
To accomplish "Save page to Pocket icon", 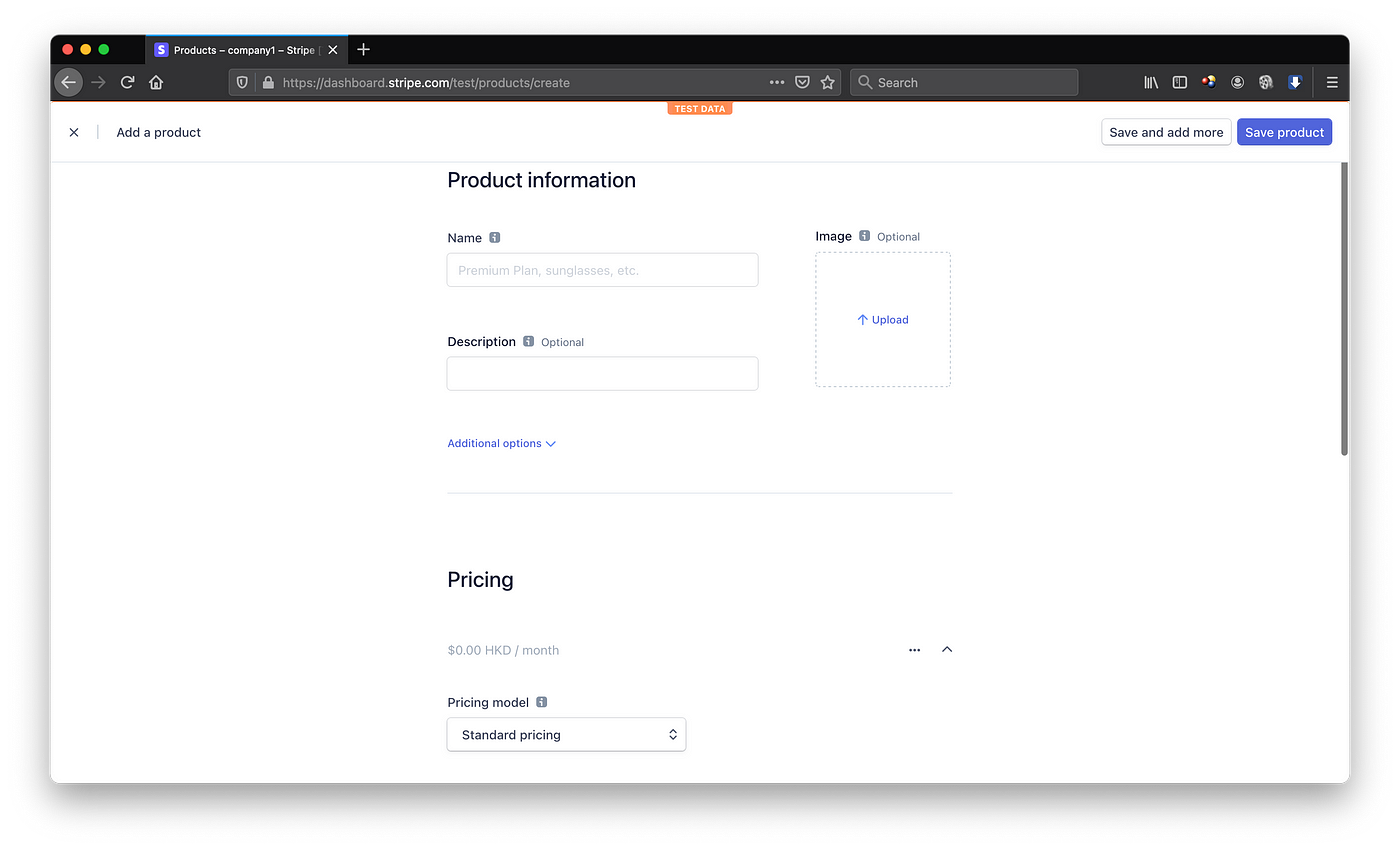I will pos(802,83).
